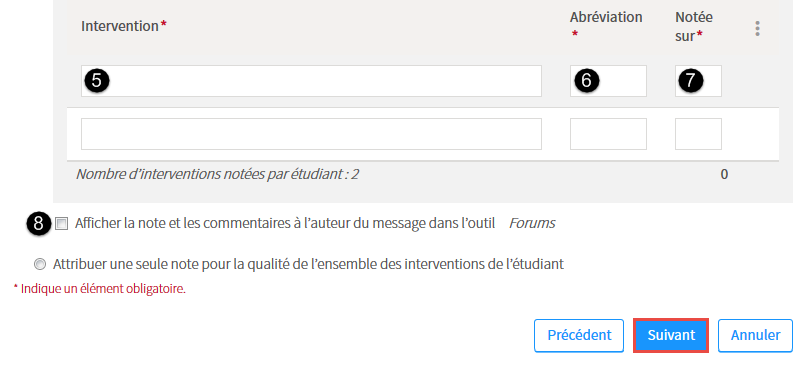The height and width of the screenshot is (365, 807).
Task: Focus the second row Intervention text field
Action: [x=311, y=134]
